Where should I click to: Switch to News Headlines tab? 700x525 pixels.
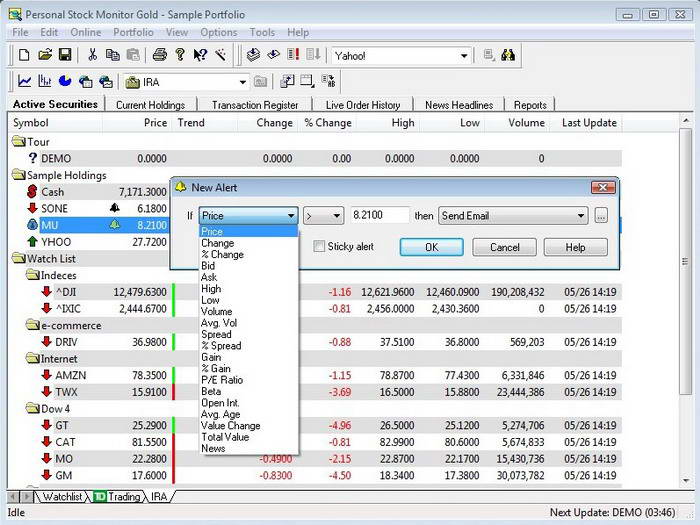pyautogui.click(x=459, y=105)
